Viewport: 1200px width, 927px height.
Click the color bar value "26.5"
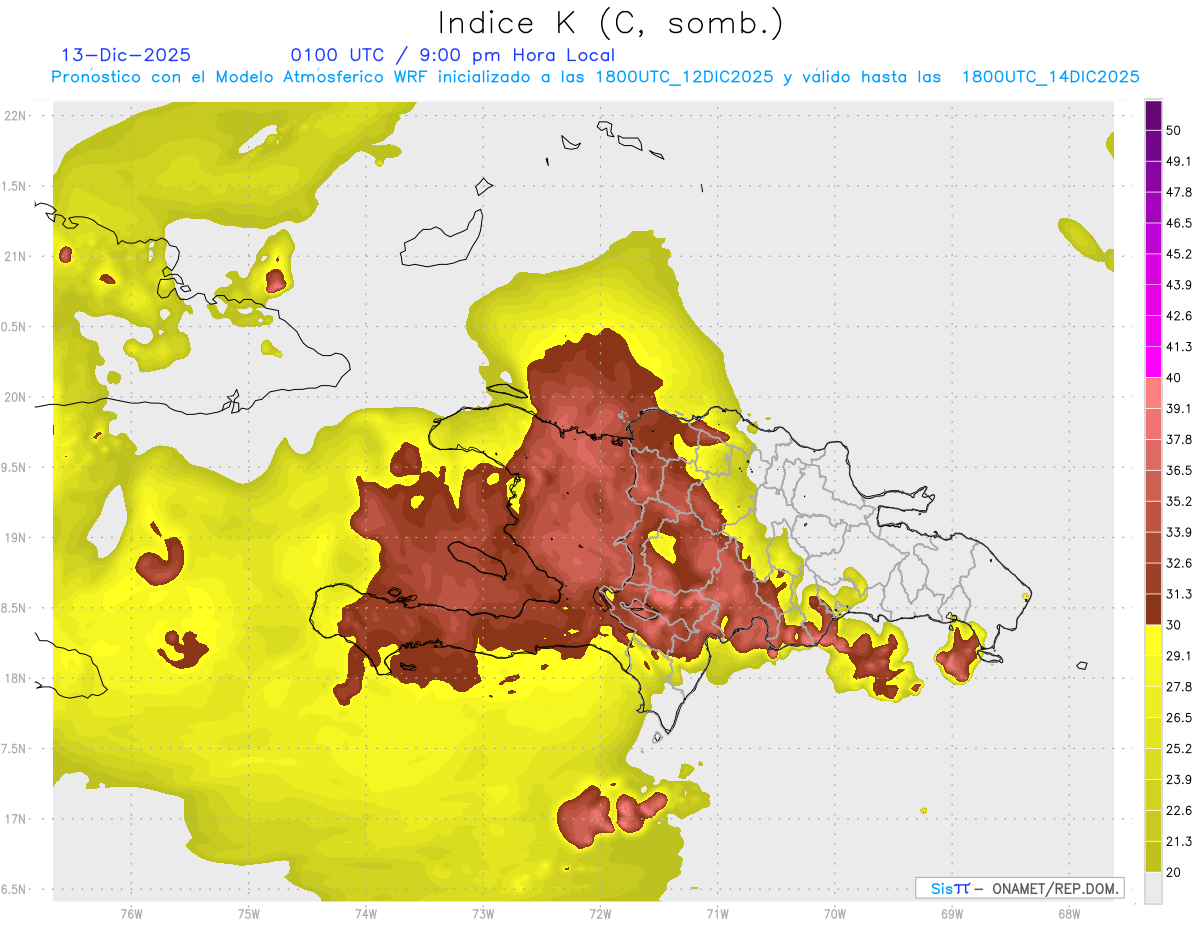pos(1179,718)
